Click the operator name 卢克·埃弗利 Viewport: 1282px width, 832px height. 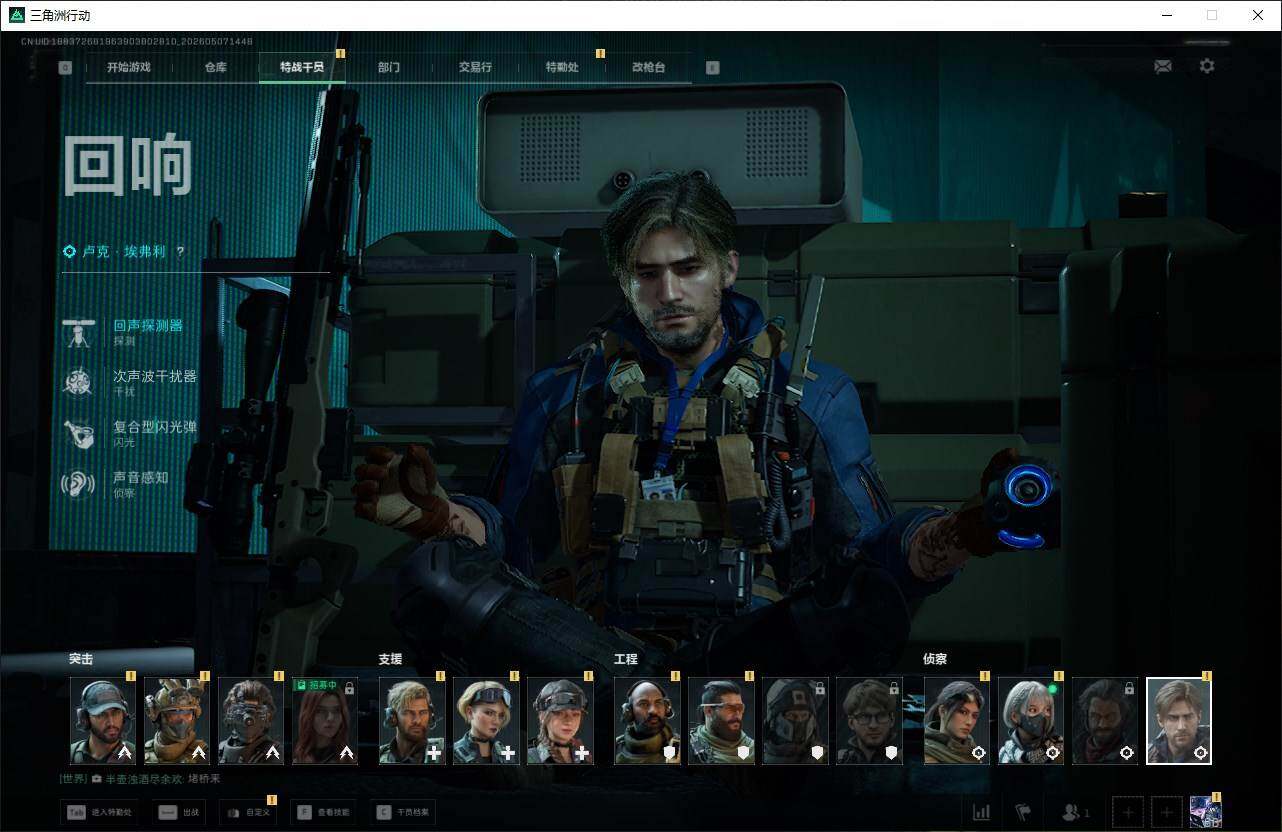[125, 252]
